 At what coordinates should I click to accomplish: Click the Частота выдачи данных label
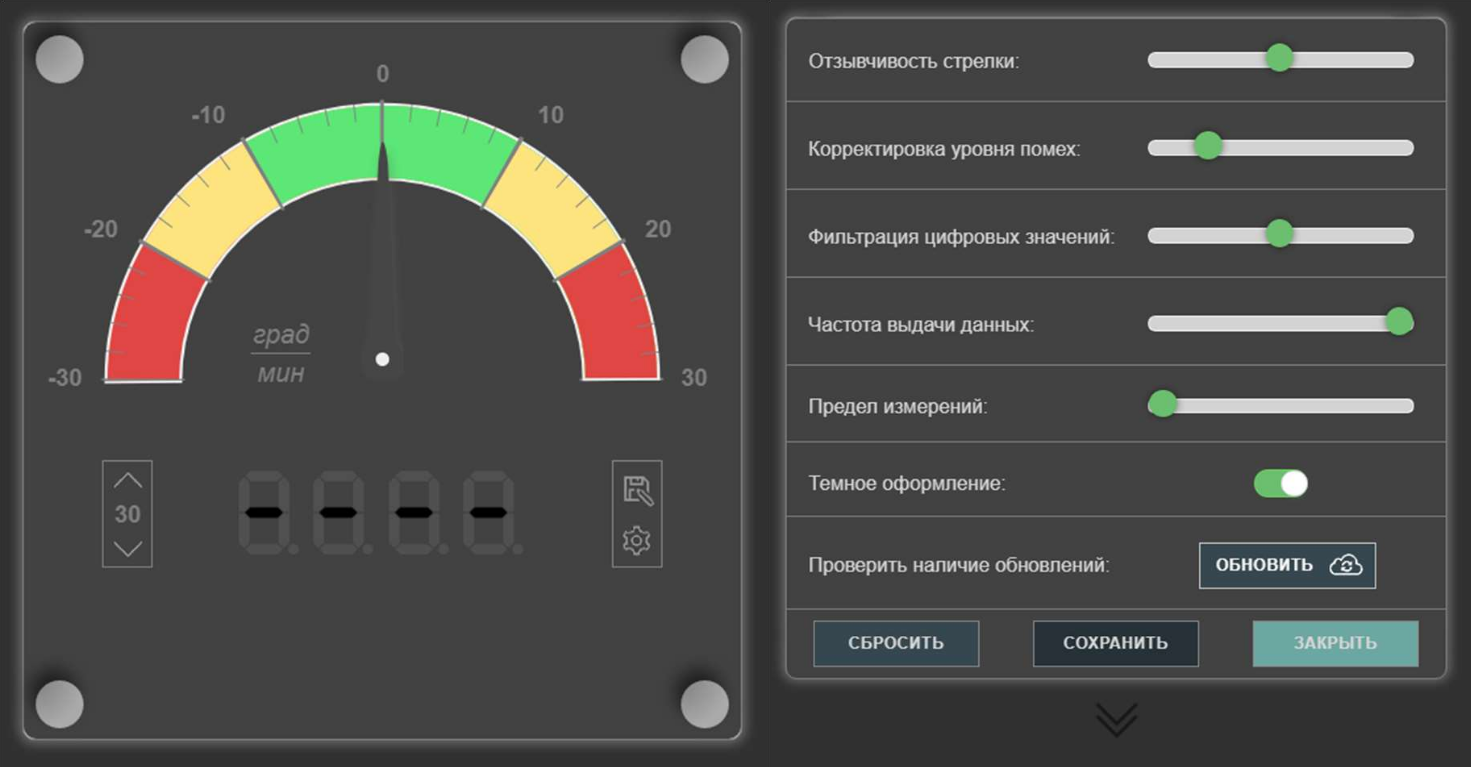921,326
